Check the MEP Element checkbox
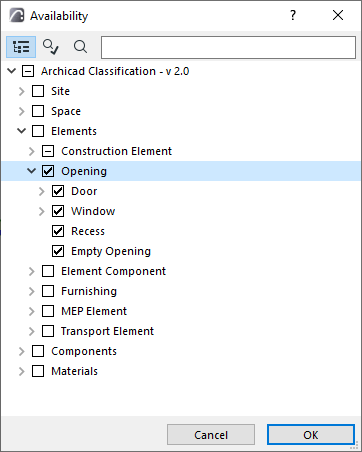The width and height of the screenshot is (362, 452). pyautogui.click(x=48, y=311)
